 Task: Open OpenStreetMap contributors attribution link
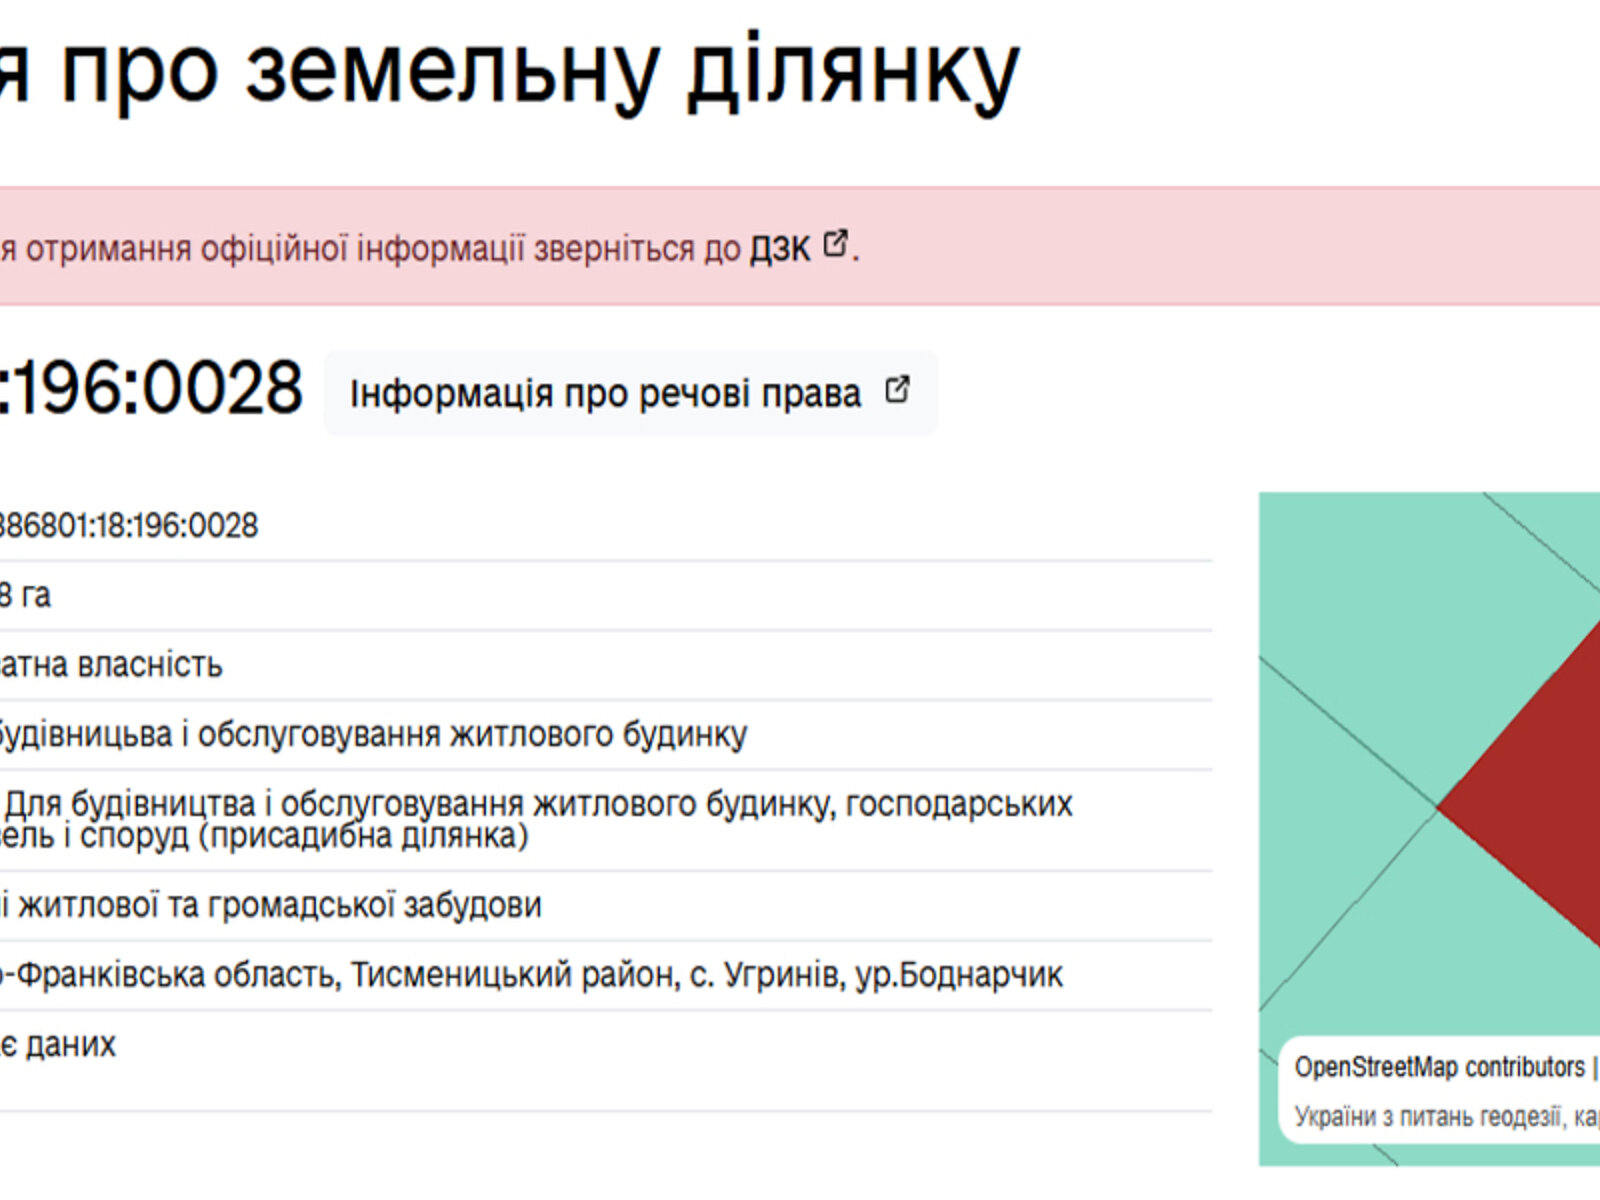click(x=1439, y=1067)
